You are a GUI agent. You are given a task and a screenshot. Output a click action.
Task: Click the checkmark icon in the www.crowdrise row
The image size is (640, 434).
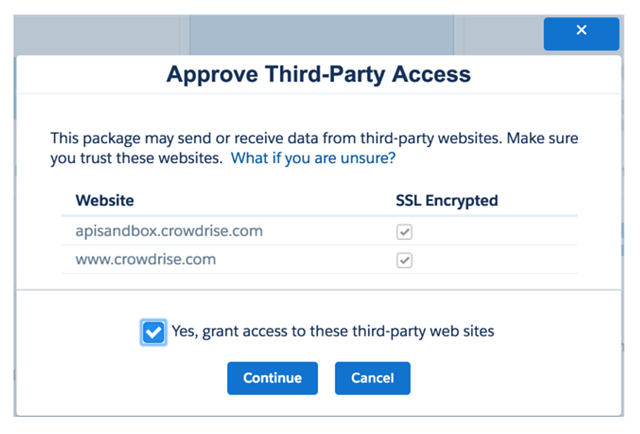coord(404,260)
